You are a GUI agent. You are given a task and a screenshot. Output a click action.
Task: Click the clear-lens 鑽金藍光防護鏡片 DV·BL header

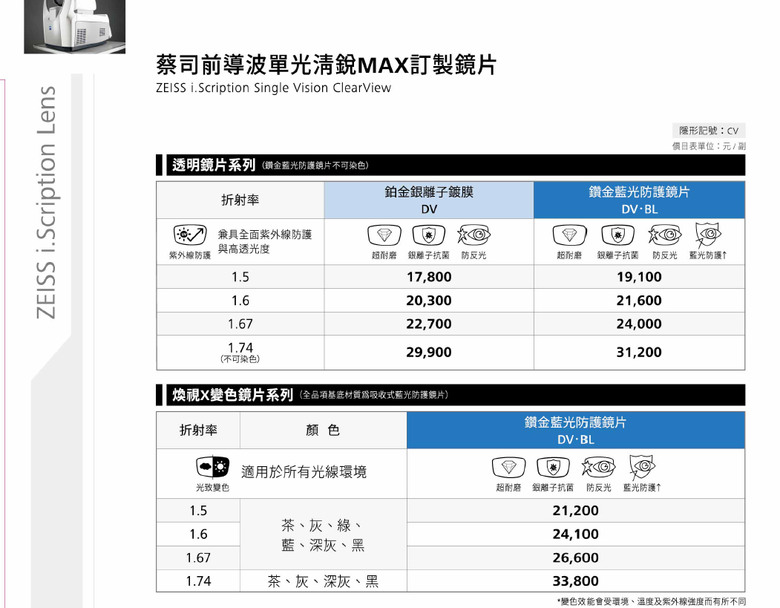pyautogui.click(x=639, y=200)
